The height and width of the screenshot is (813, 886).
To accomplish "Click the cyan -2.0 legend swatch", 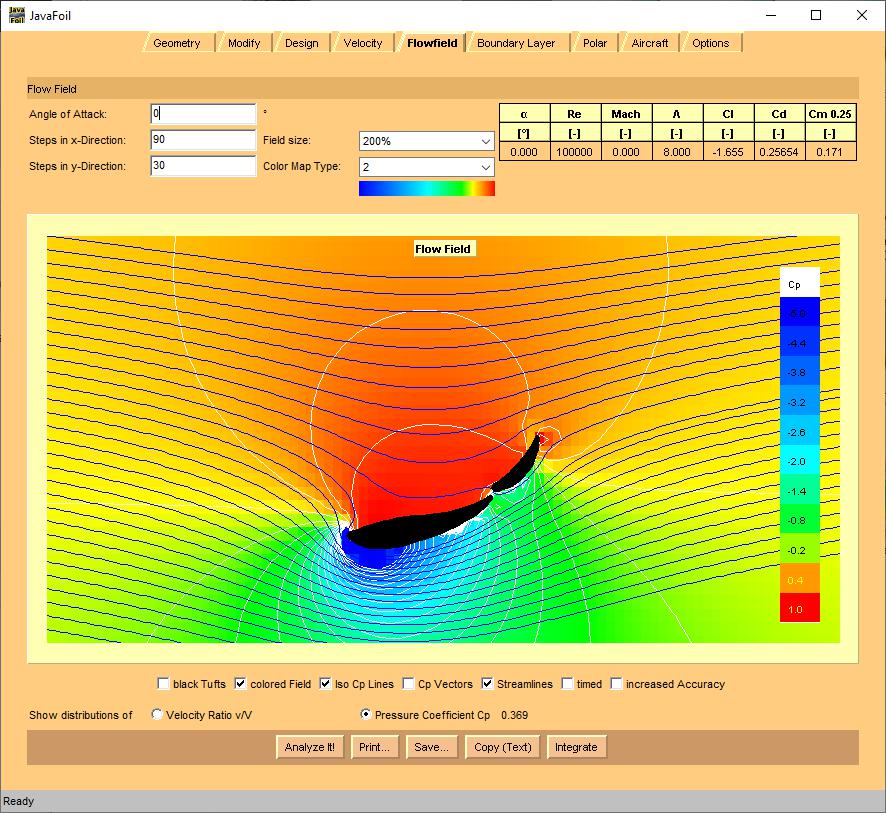I will (800, 460).
